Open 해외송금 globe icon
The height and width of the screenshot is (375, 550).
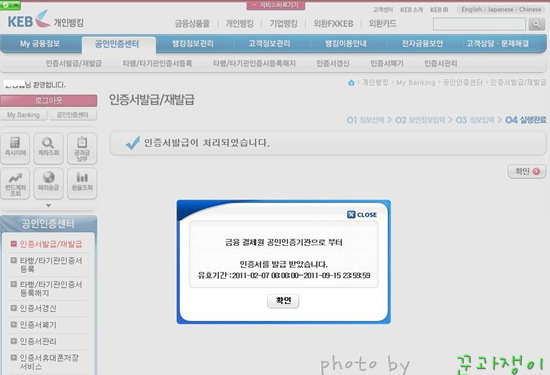point(48,183)
